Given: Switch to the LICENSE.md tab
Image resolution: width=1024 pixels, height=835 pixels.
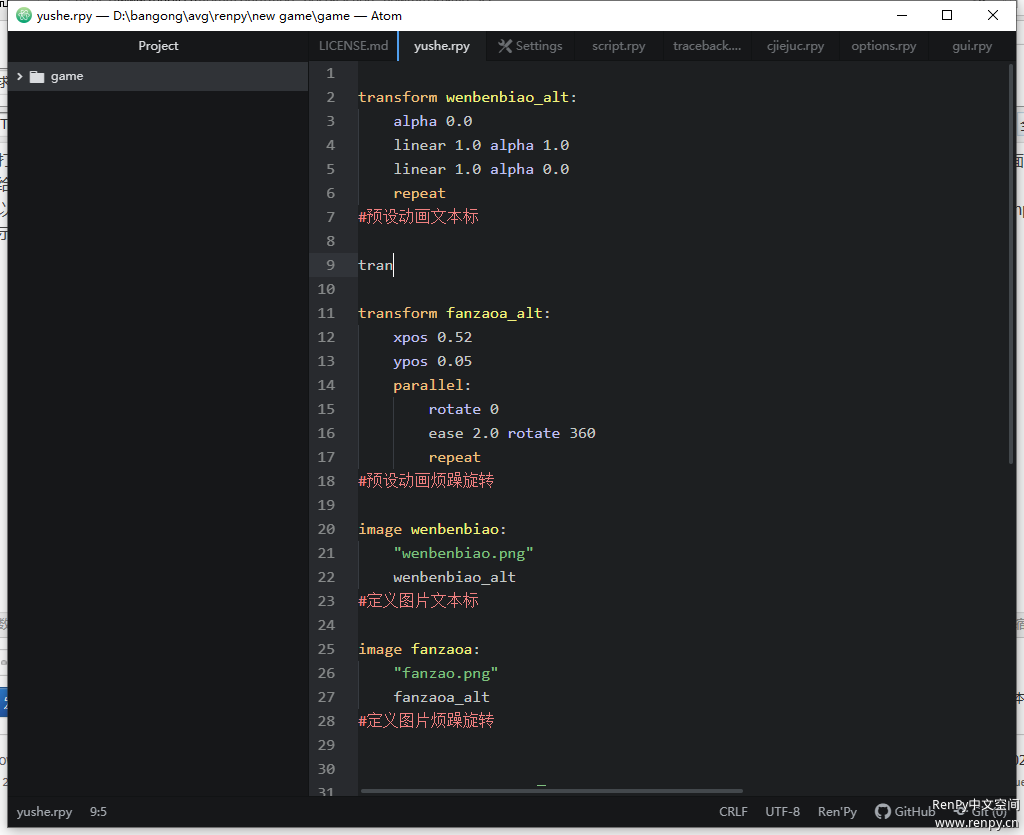Looking at the screenshot, I should pos(353,46).
